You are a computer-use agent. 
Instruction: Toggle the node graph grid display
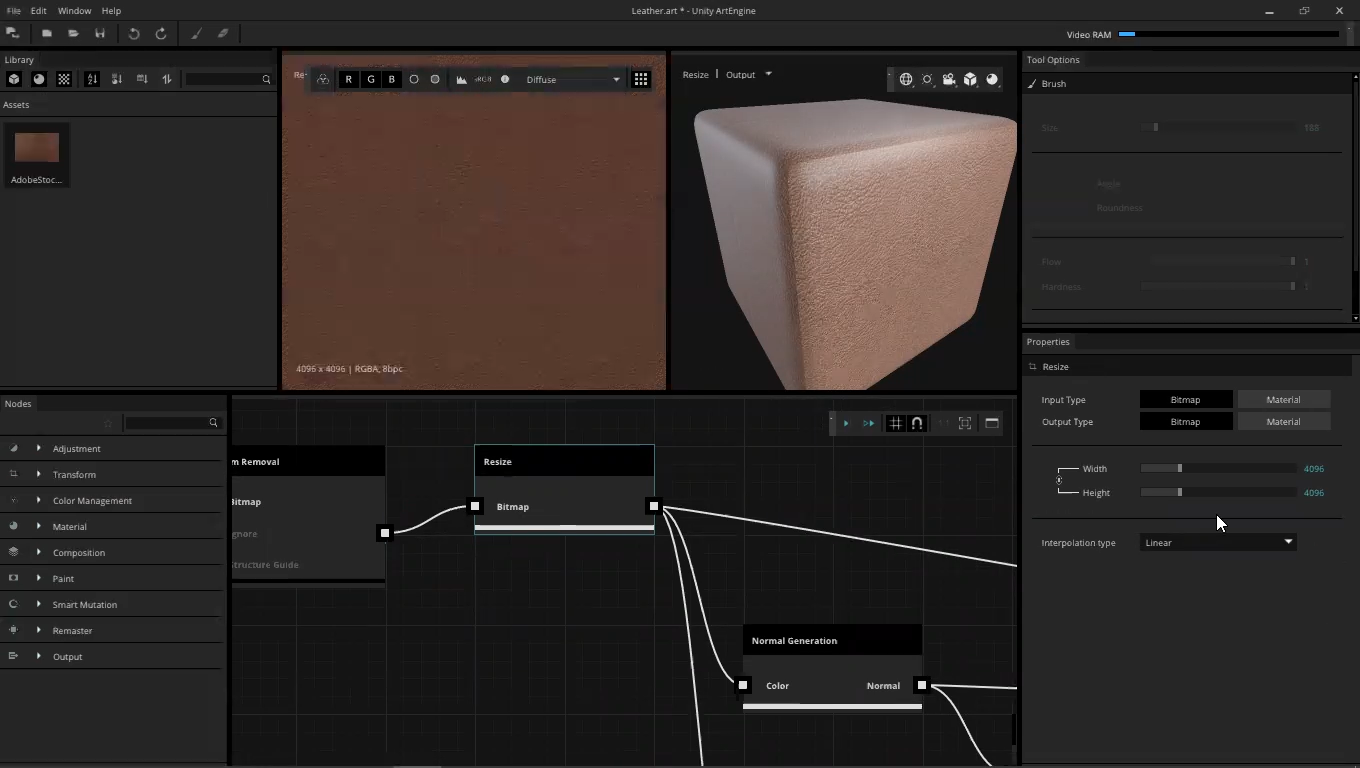point(895,423)
